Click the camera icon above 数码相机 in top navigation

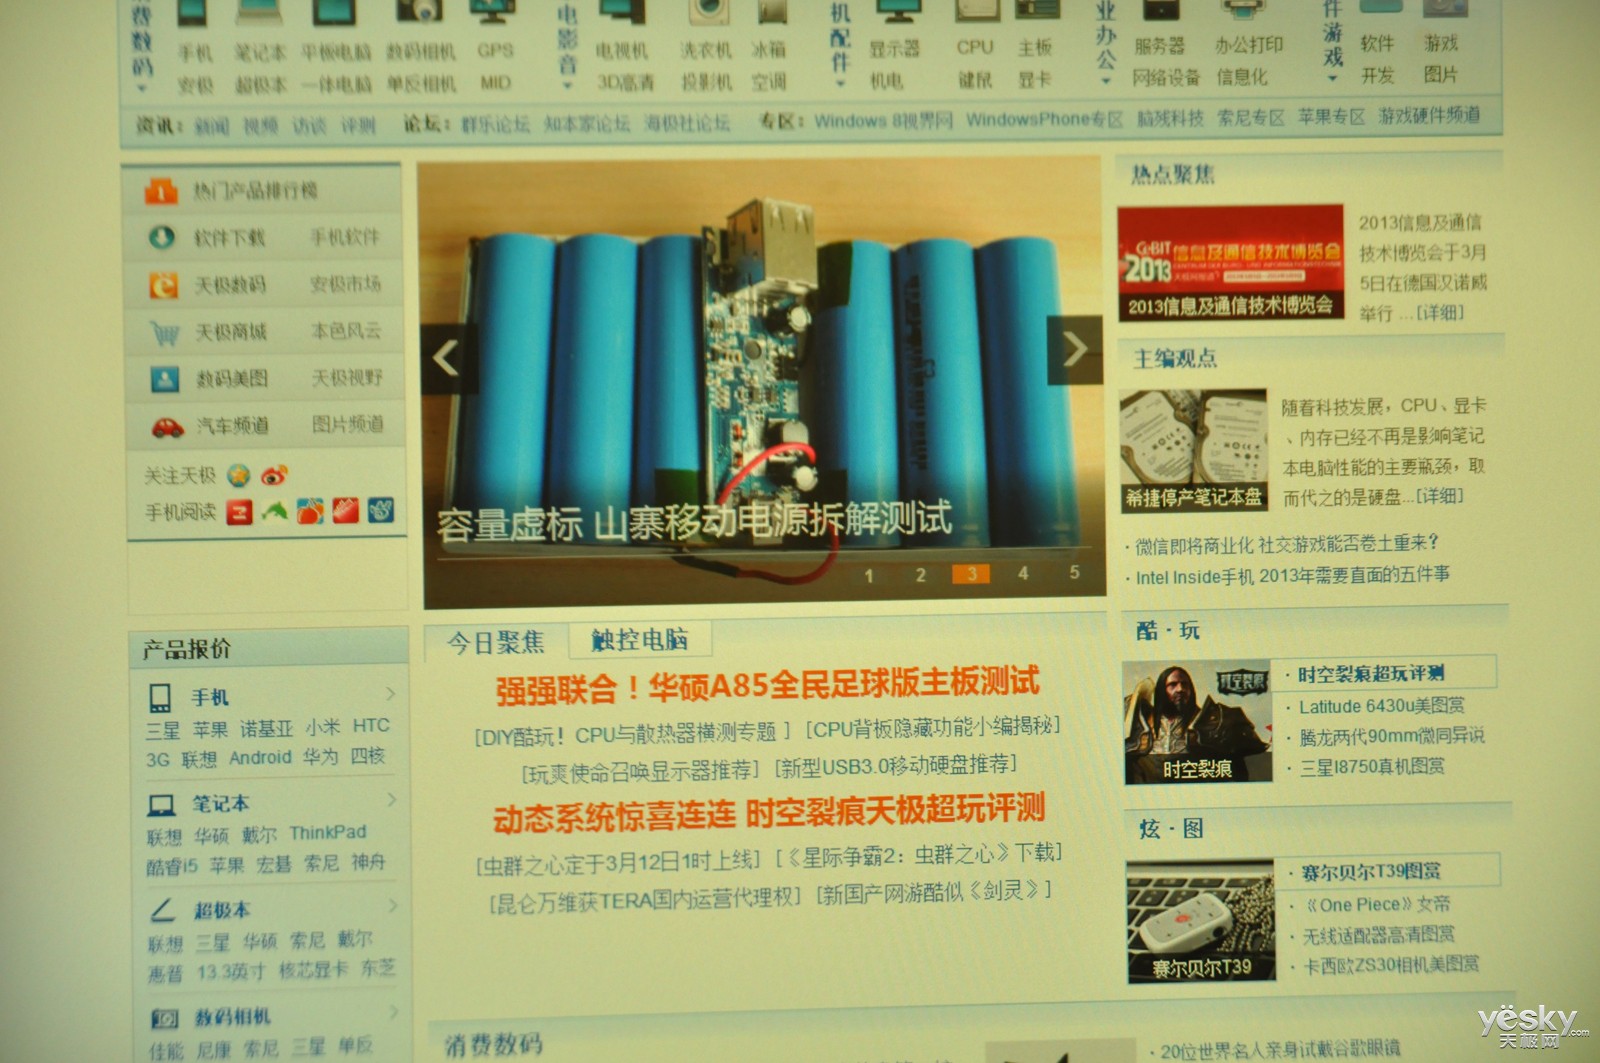pos(420,12)
